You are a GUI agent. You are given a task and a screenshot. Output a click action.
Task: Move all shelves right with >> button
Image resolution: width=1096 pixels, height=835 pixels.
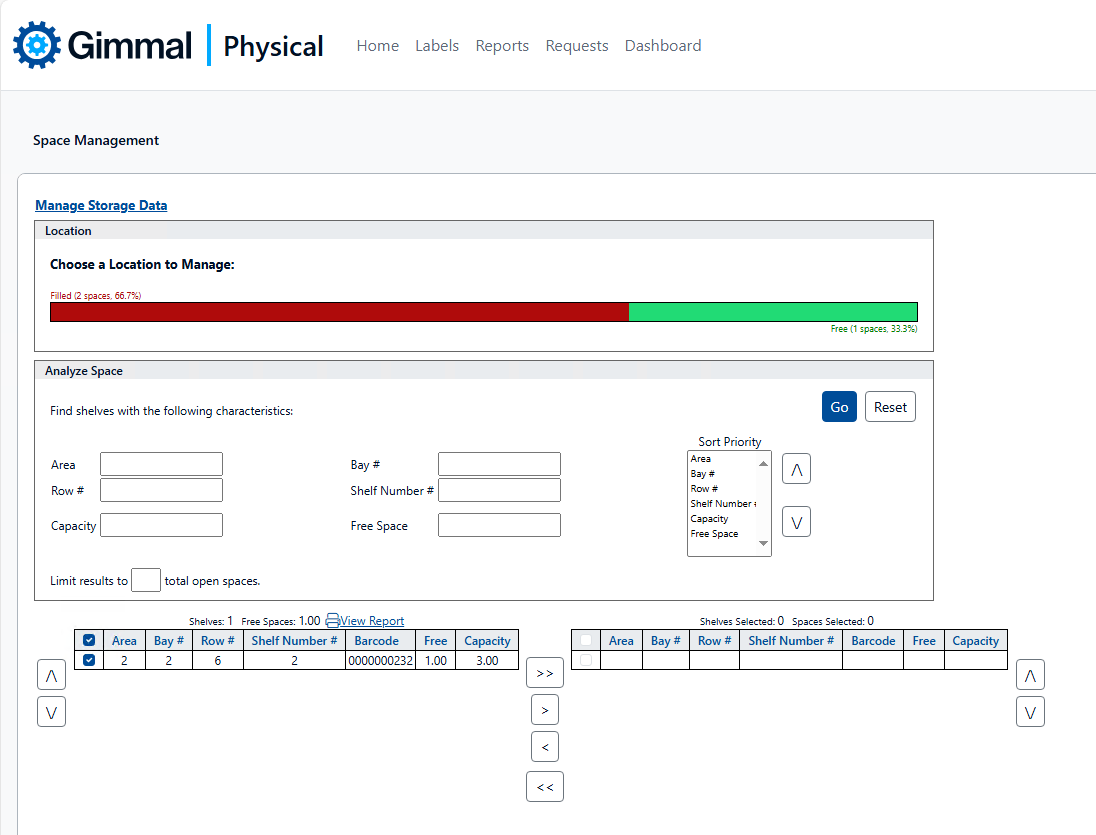tap(545, 673)
